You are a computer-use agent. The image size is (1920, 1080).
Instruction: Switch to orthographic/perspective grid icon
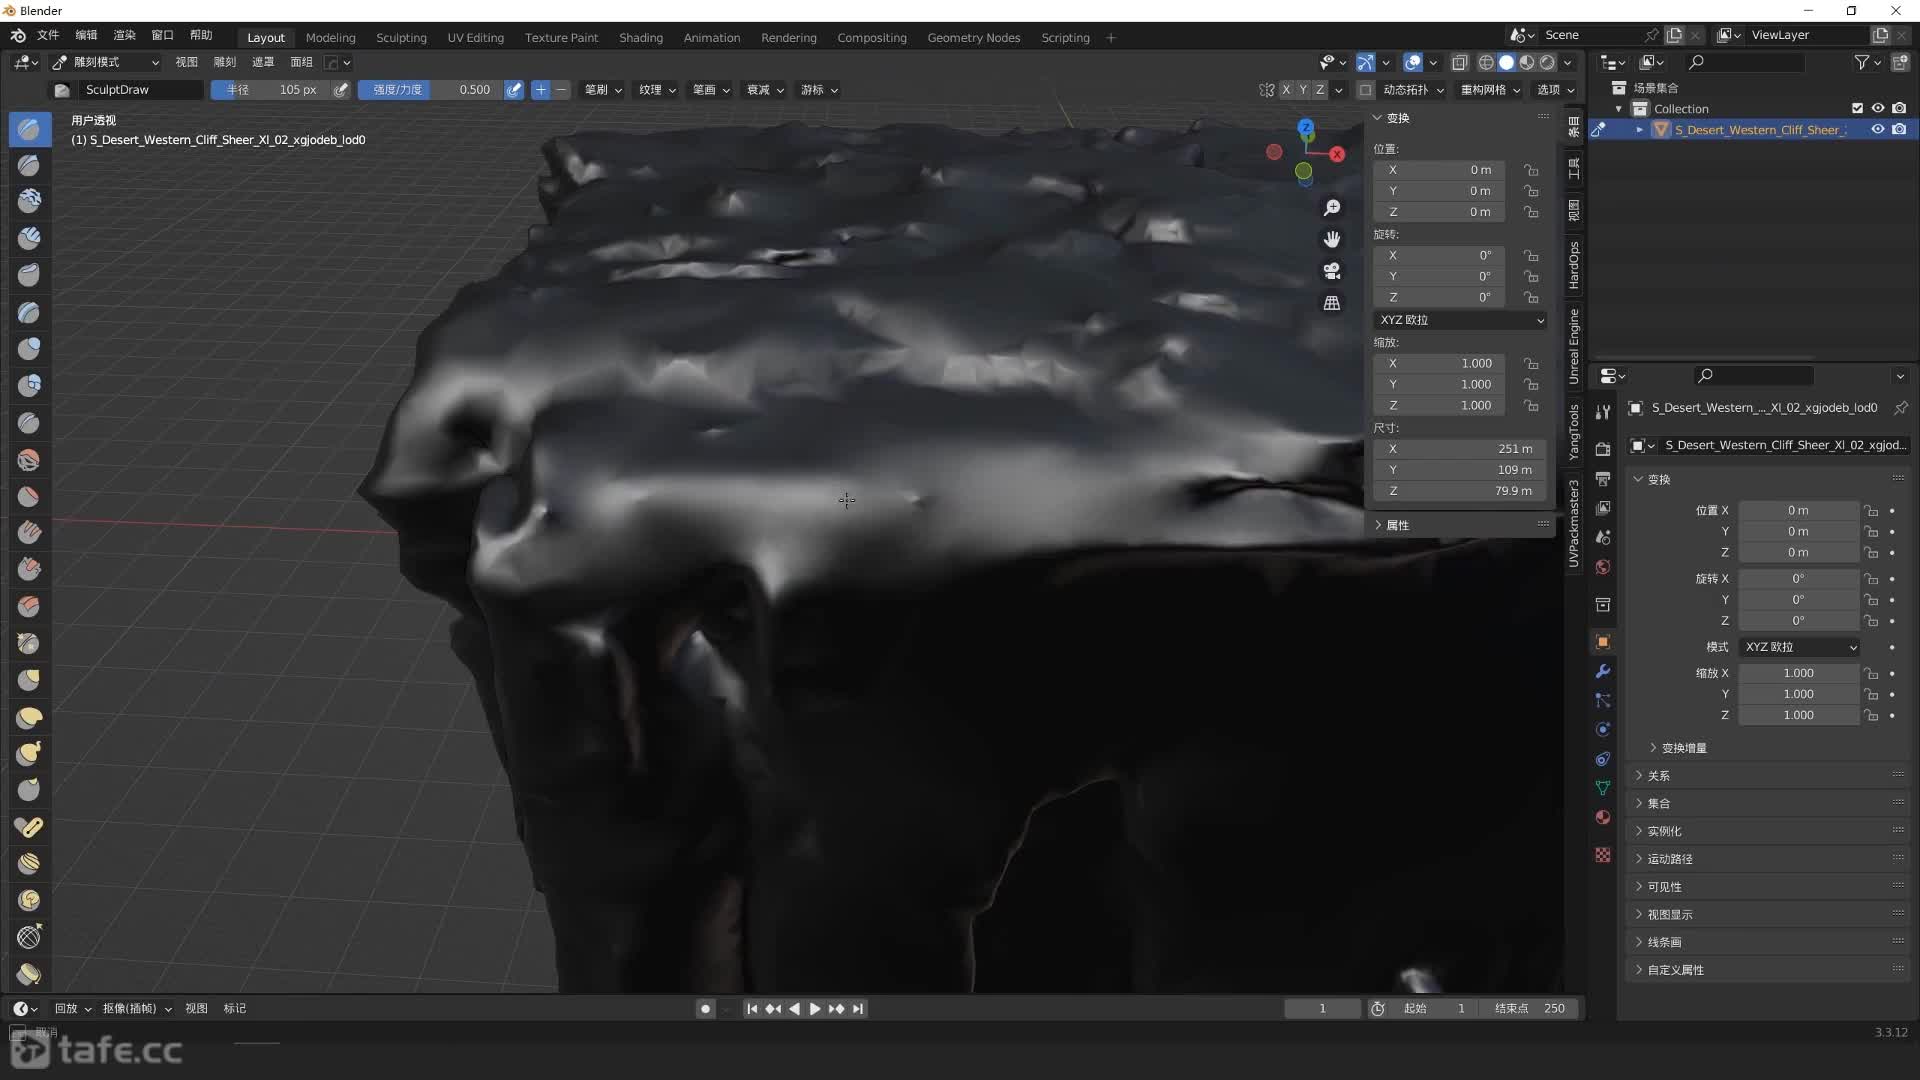1332,303
